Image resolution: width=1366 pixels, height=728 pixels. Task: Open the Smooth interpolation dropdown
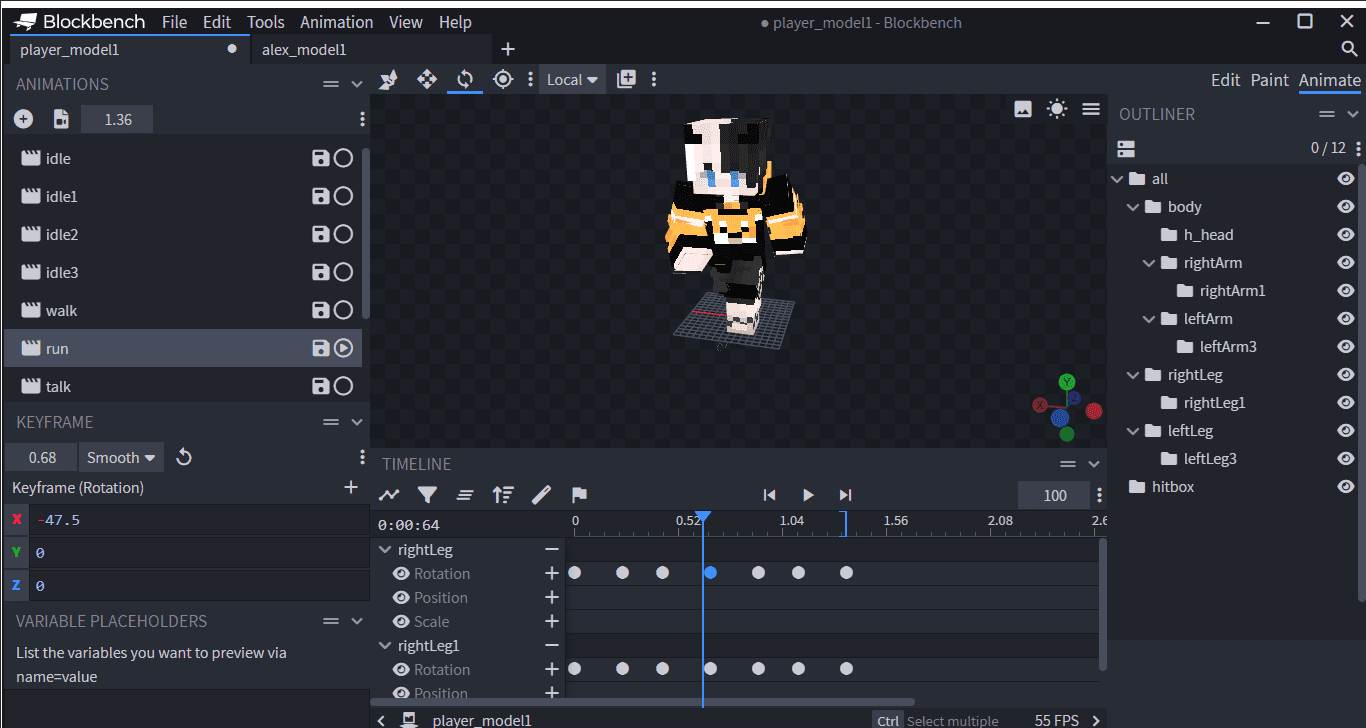pos(121,457)
